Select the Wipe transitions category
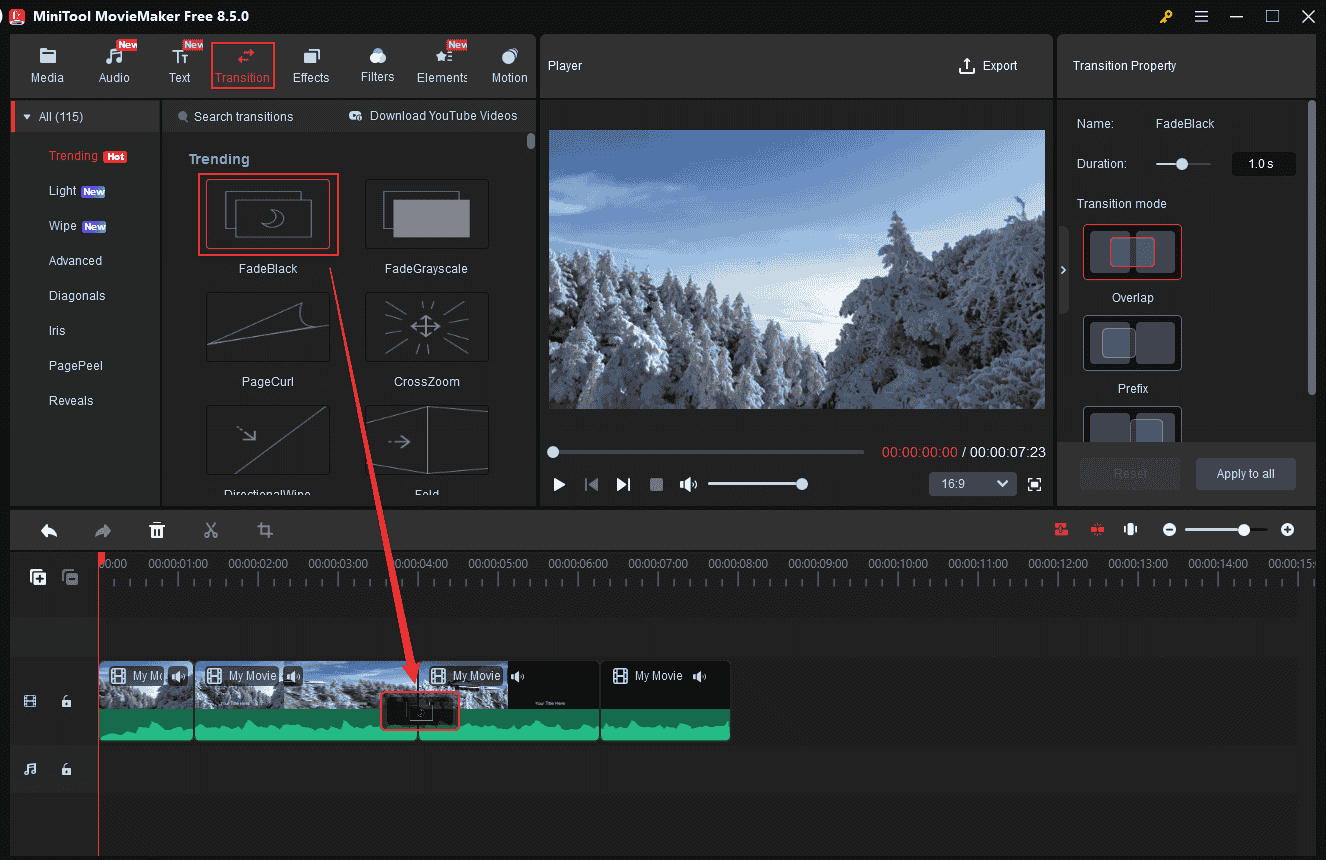This screenshot has width=1326, height=860. point(66,225)
